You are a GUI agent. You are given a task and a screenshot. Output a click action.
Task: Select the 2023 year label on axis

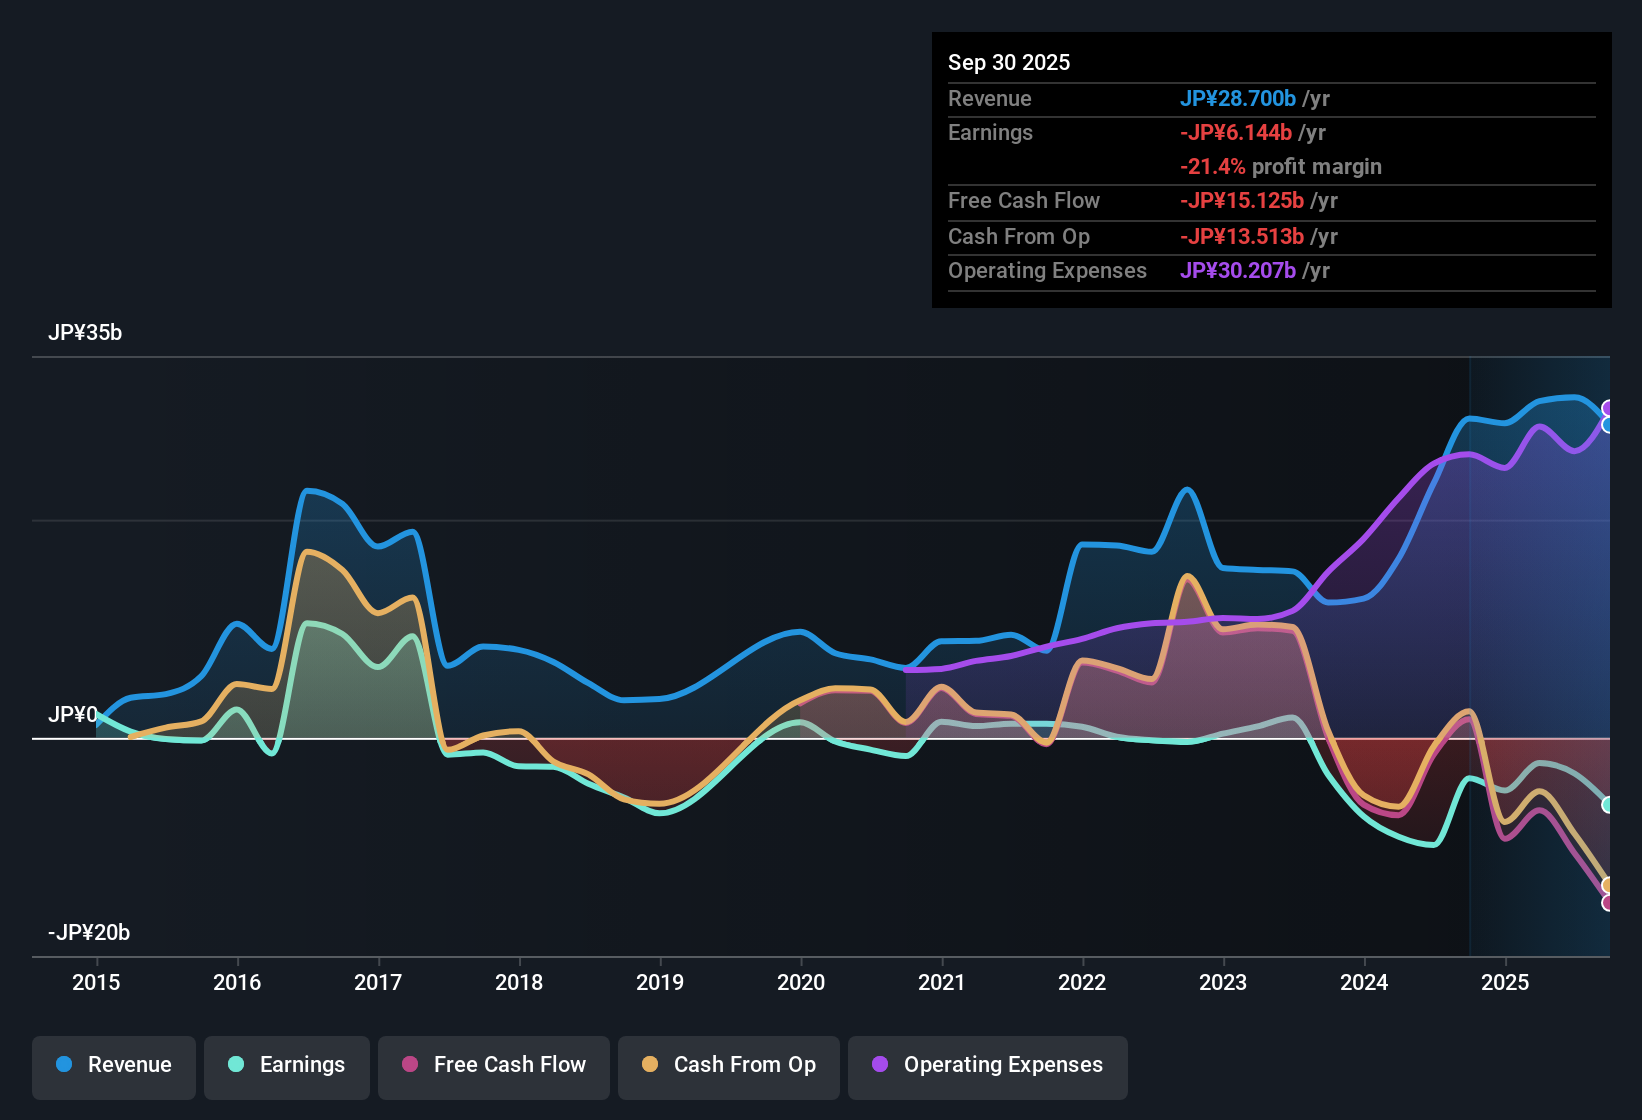tap(1223, 983)
